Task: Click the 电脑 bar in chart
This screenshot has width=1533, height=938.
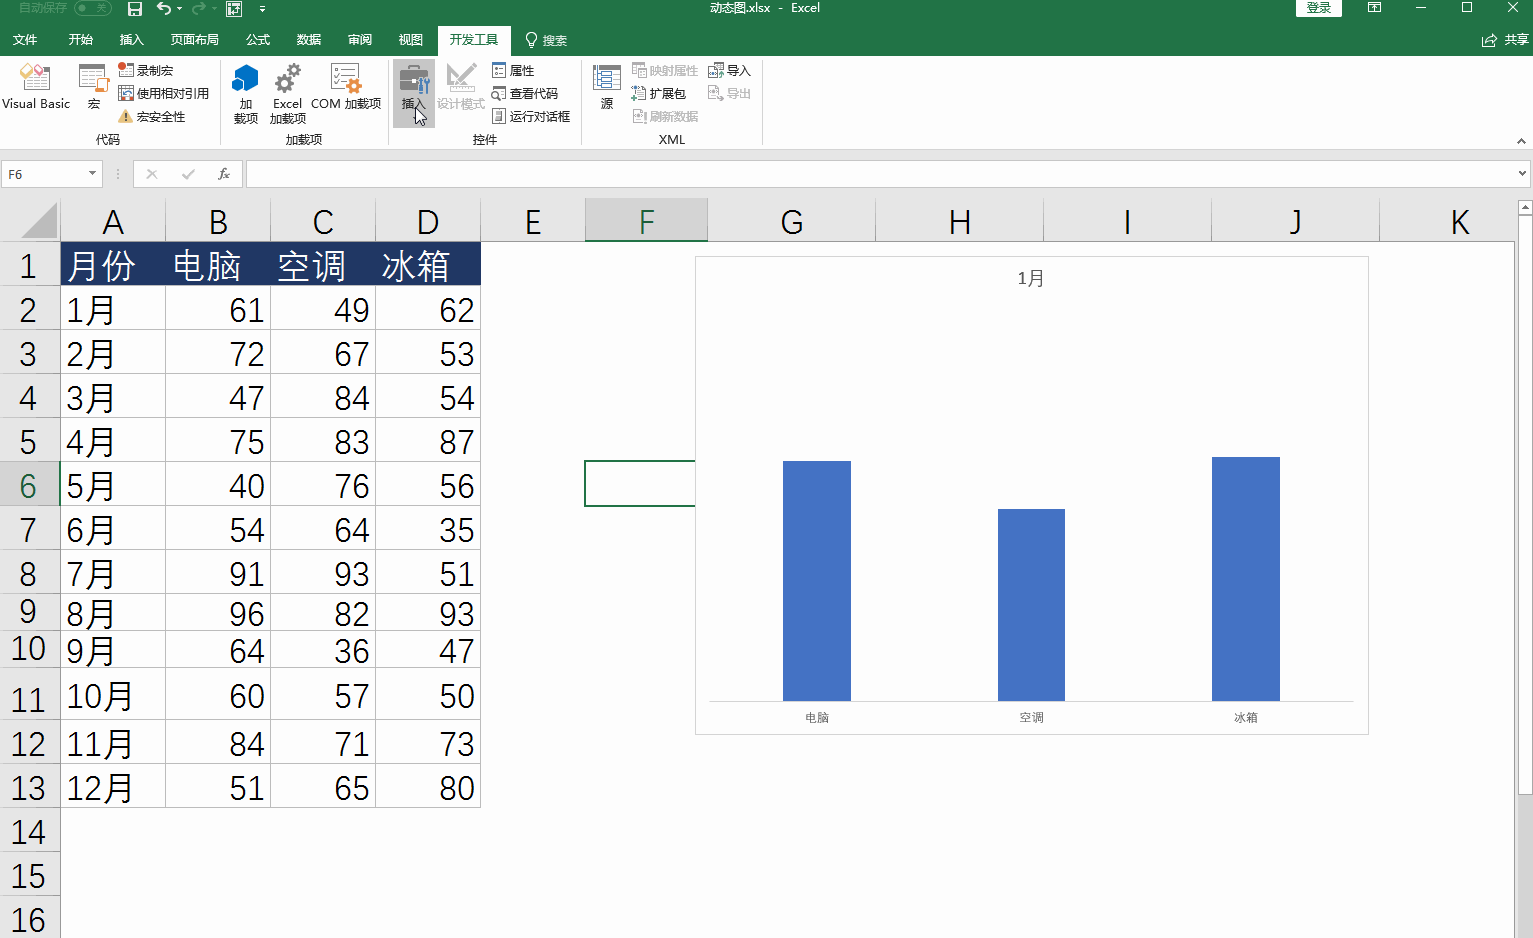Action: point(817,581)
